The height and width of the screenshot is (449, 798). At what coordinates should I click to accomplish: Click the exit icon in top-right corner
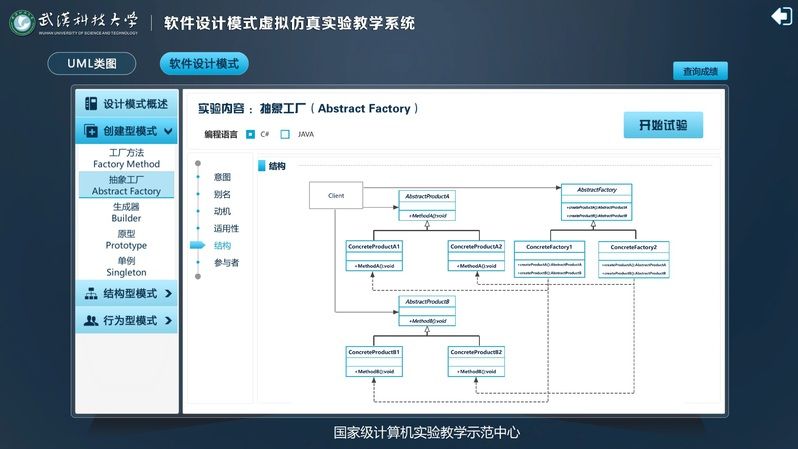tap(780, 16)
